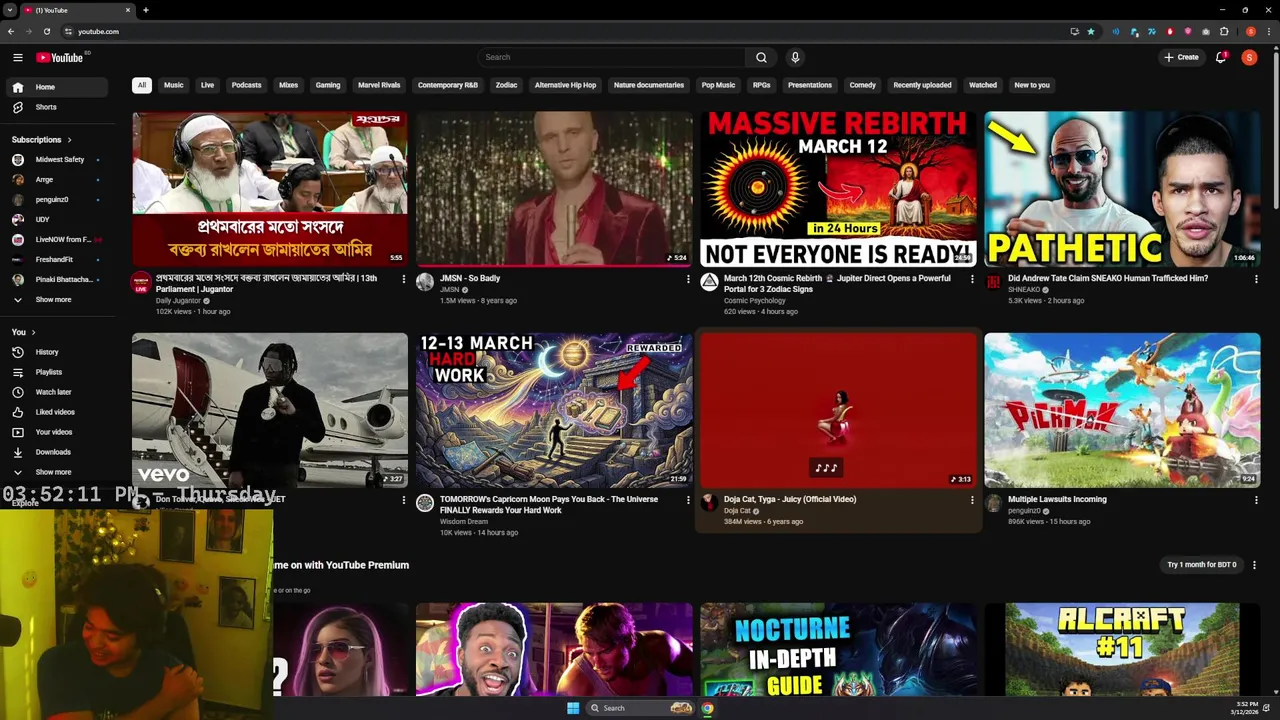The height and width of the screenshot is (720, 1280).
Task: Open the notifications bell
Action: click(x=1221, y=57)
